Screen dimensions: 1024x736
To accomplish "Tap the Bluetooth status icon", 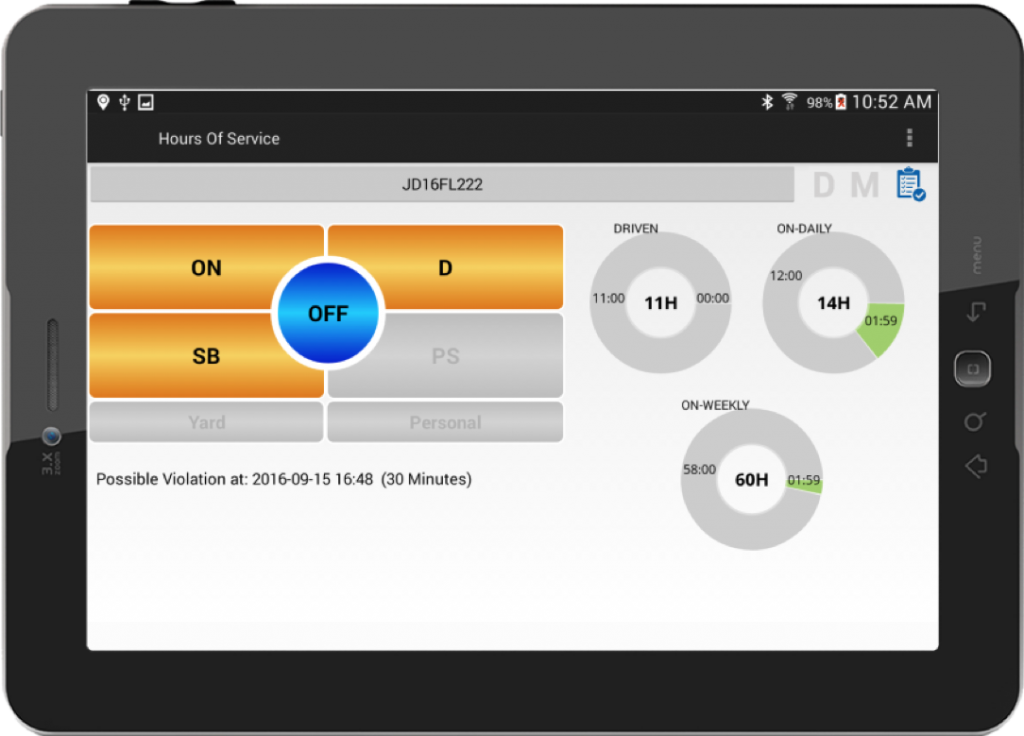I will click(768, 102).
